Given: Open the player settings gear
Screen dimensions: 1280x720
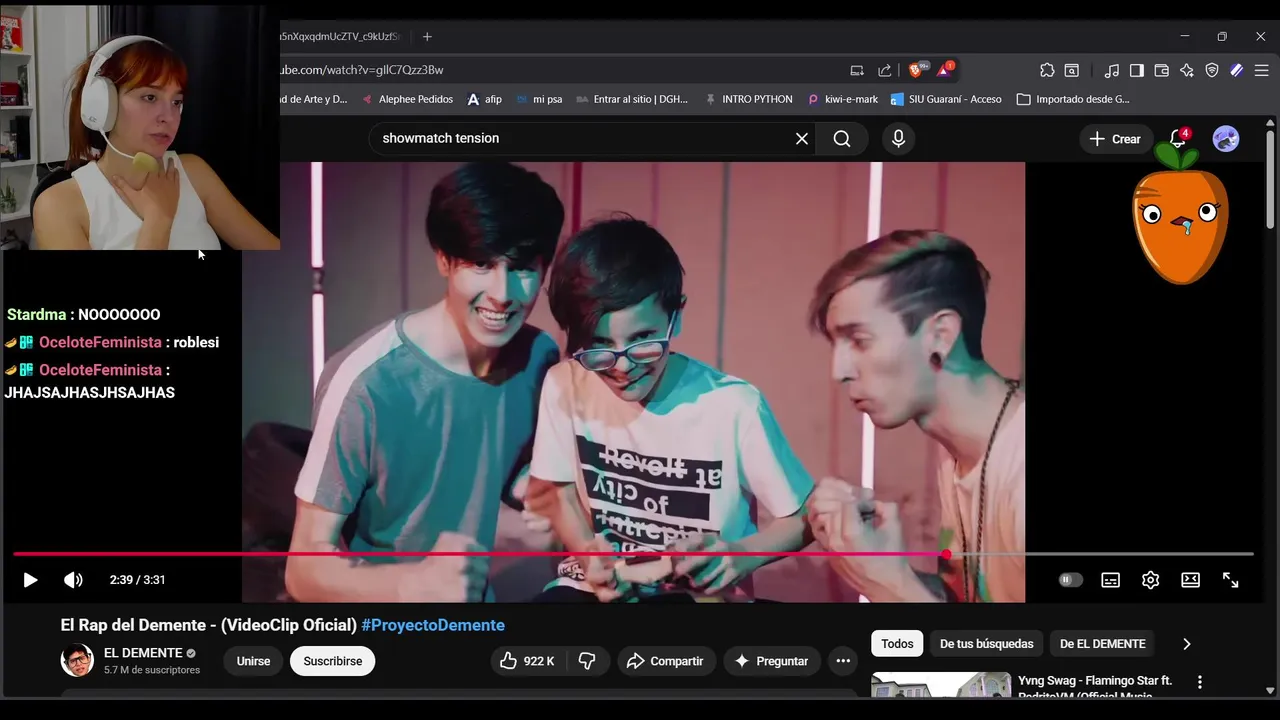Looking at the screenshot, I should click(1150, 580).
